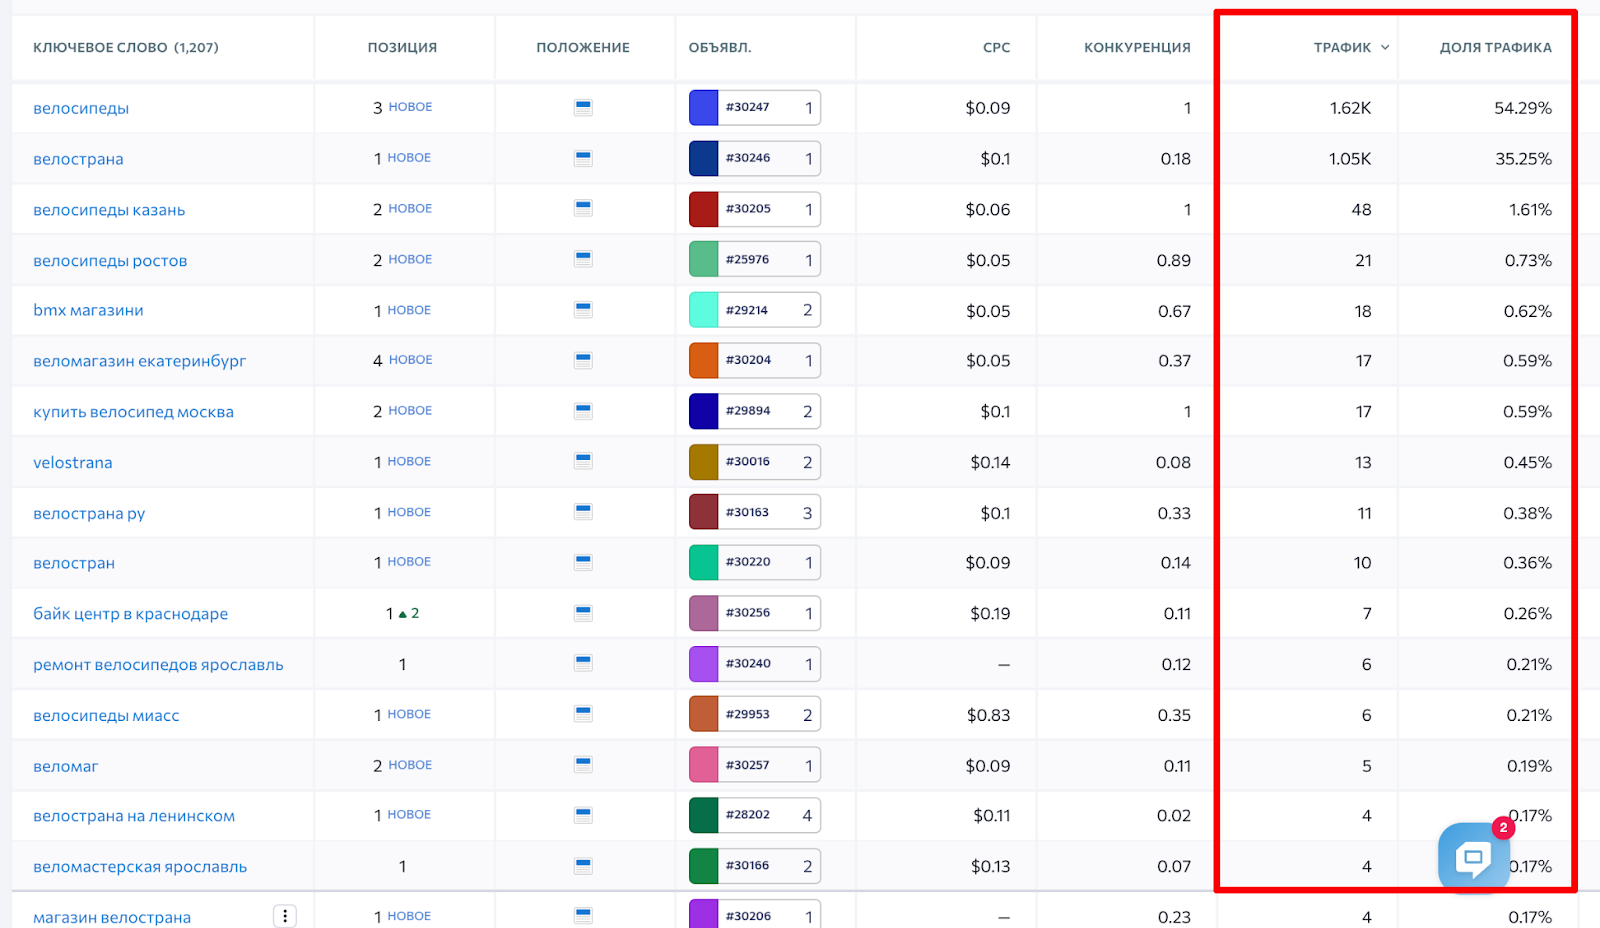Sort by Ключевое слово column header

coord(126,47)
